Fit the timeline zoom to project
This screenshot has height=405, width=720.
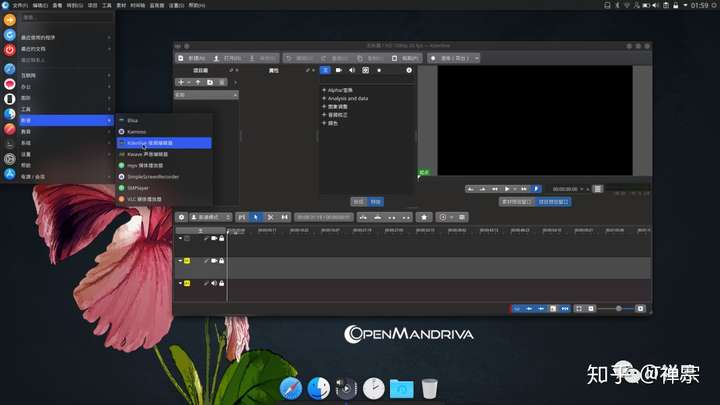(x=579, y=309)
